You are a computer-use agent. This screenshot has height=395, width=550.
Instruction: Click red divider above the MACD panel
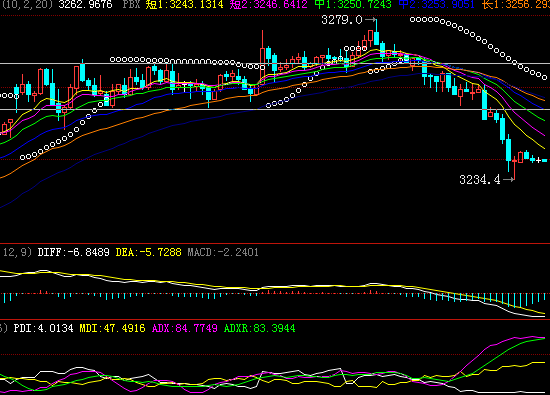coord(275,243)
